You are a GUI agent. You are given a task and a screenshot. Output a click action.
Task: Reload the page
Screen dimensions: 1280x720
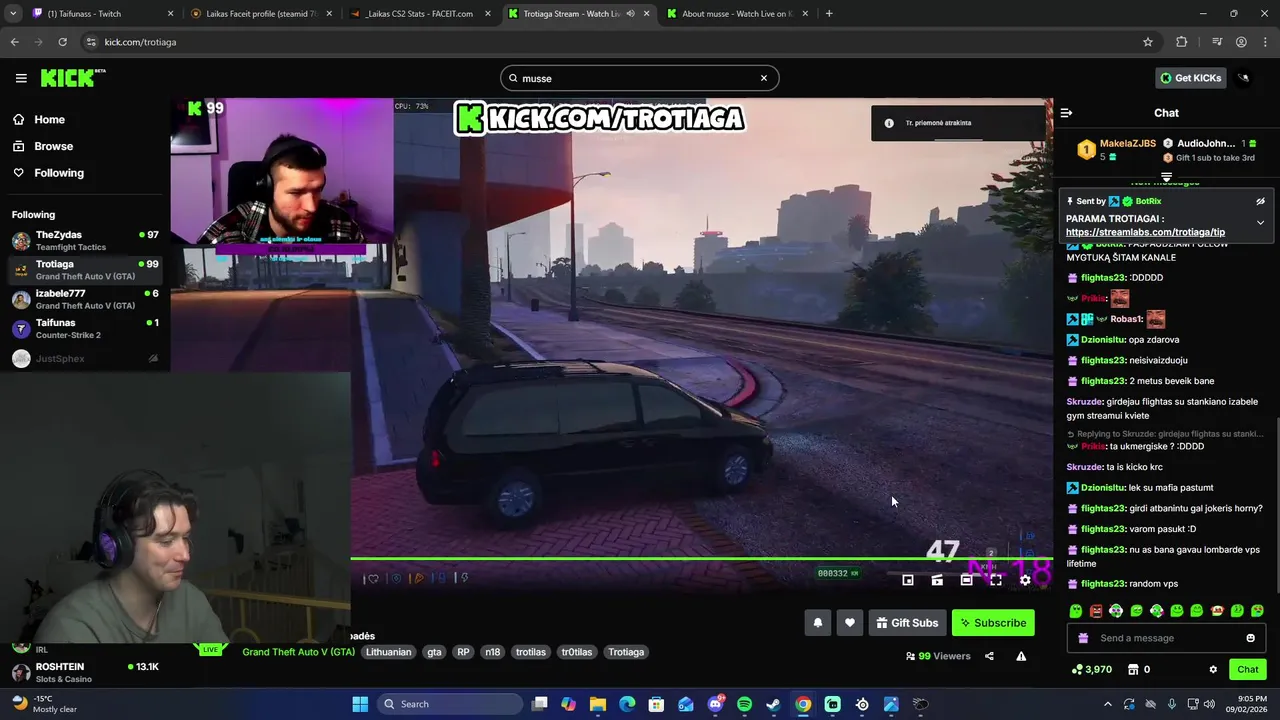pyautogui.click(x=62, y=42)
